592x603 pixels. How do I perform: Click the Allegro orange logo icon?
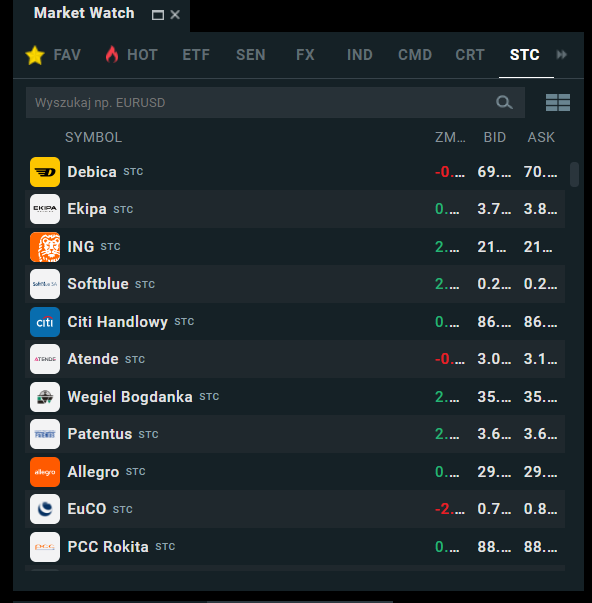point(45,472)
